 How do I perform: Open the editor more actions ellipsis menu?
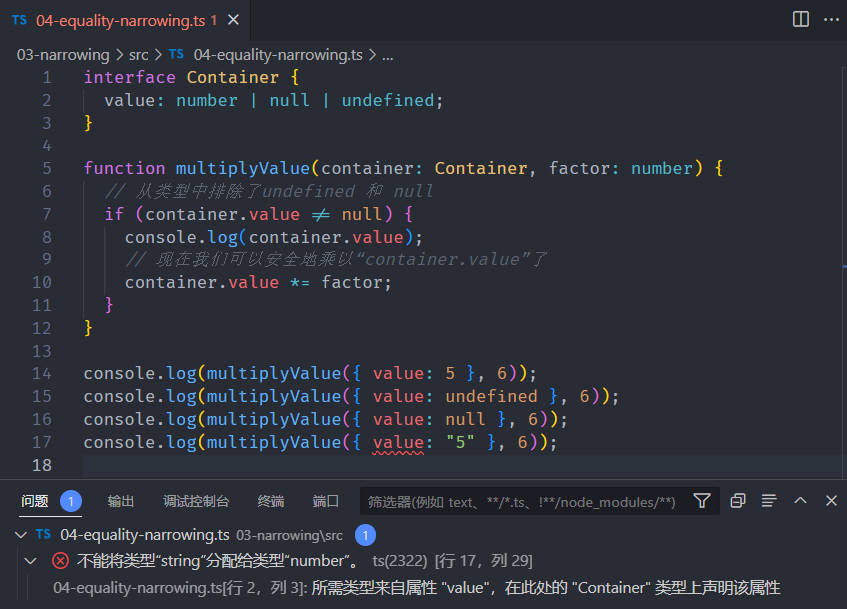pos(831,19)
